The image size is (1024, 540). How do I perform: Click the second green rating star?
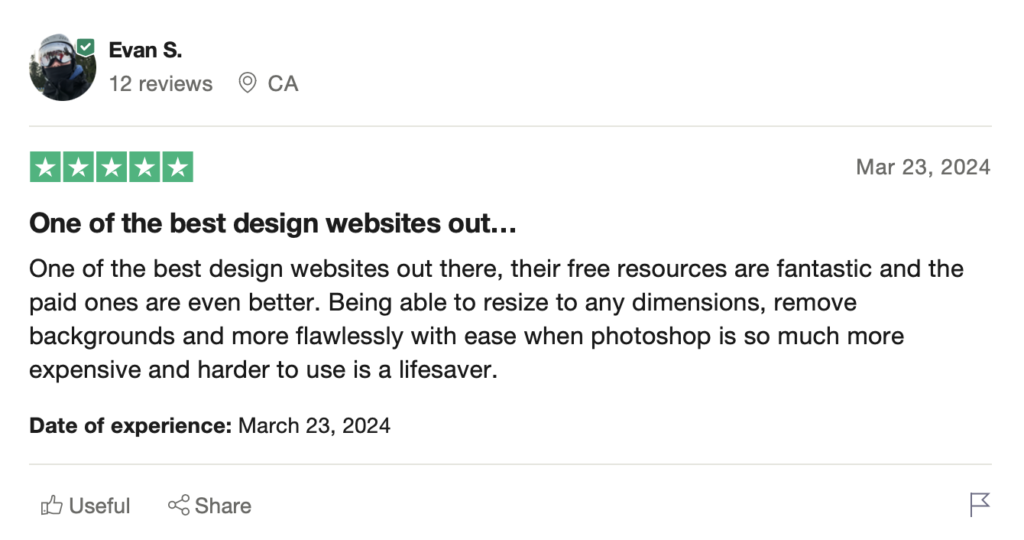(78, 167)
